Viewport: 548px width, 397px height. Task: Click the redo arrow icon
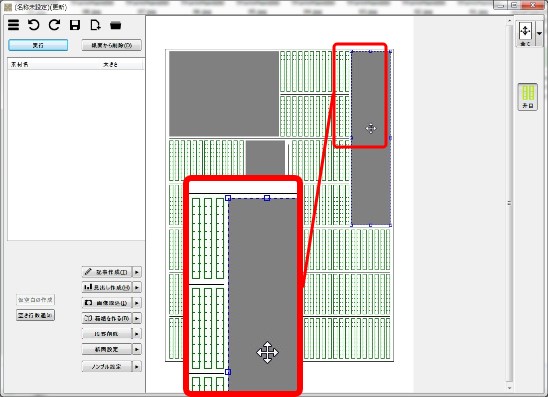tap(54, 25)
